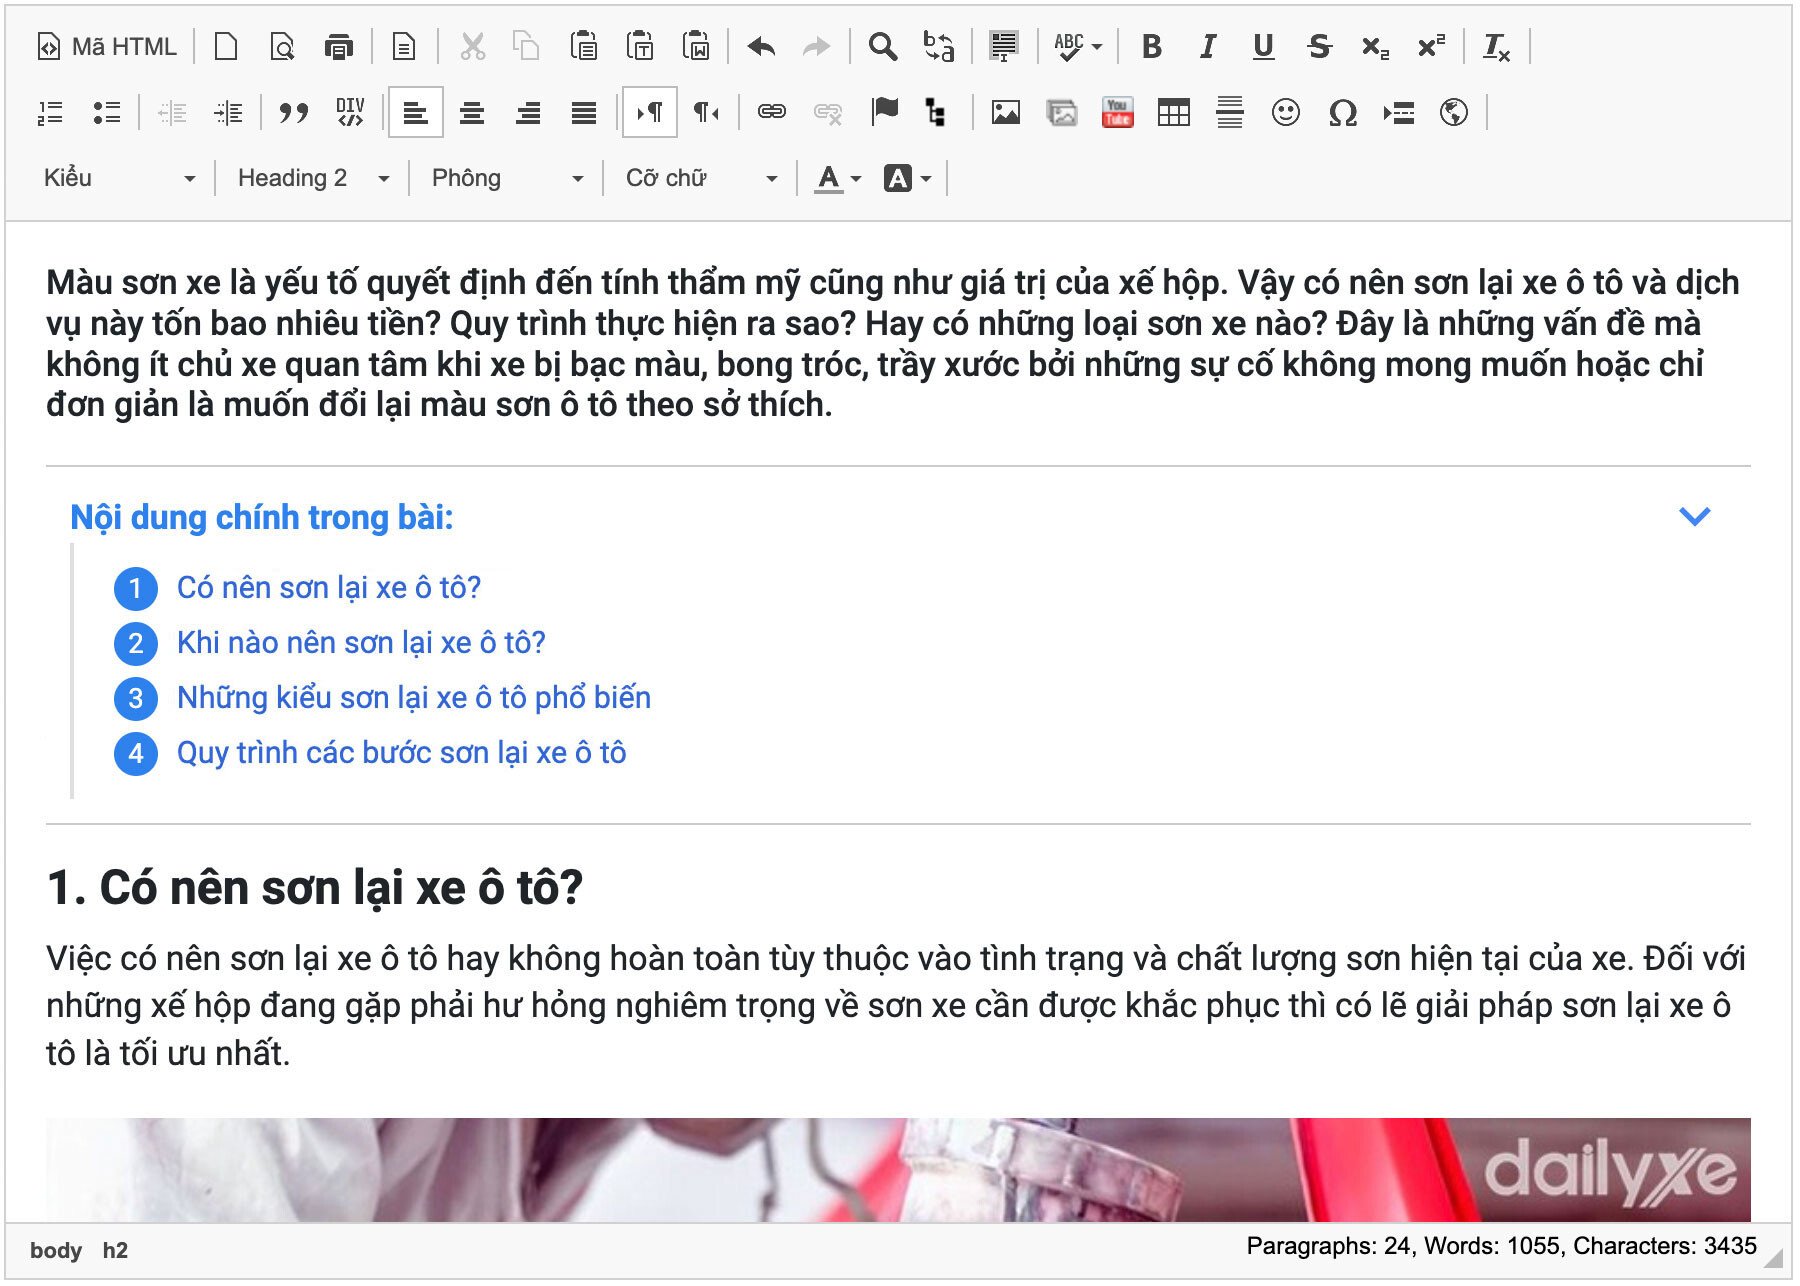Toggle italic text style

pos(1208,47)
